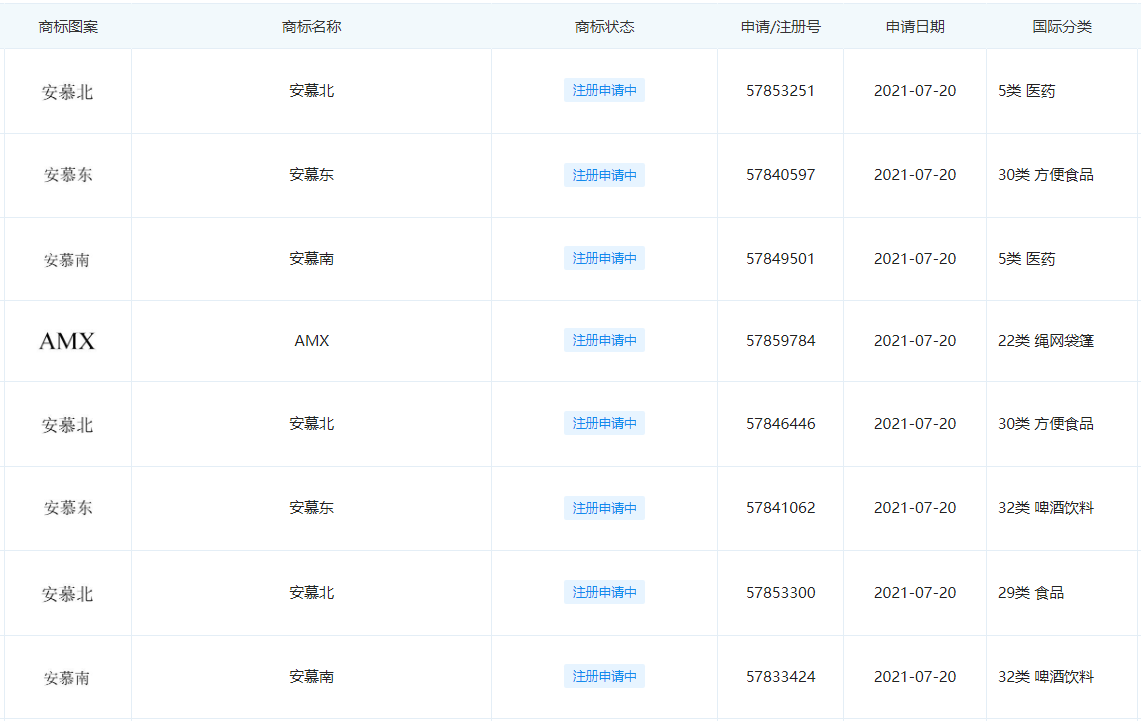1141x721 pixels.
Task: Click registration number 57840597
Action: [780, 175]
